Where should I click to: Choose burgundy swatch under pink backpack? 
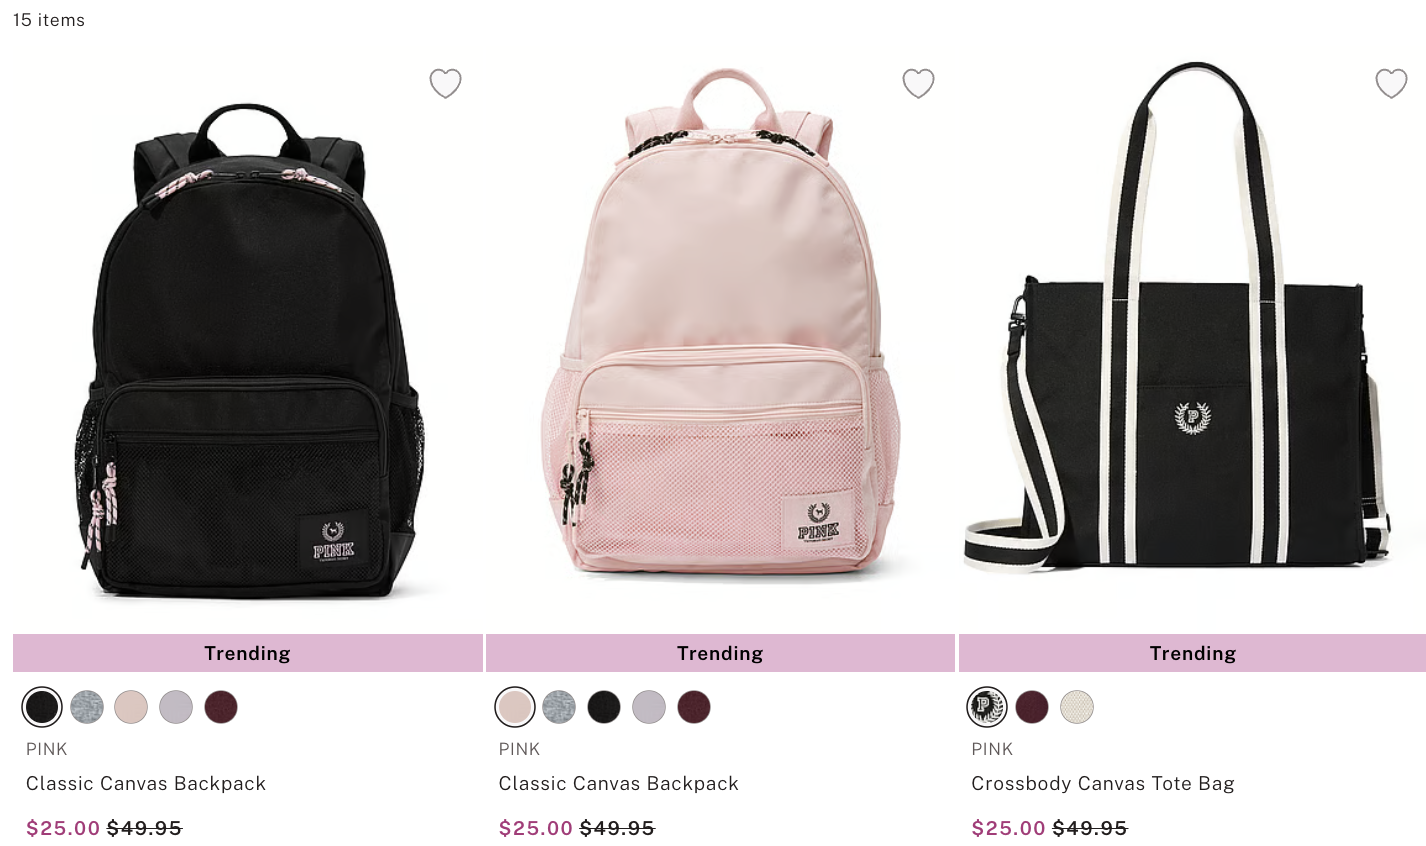click(x=694, y=707)
